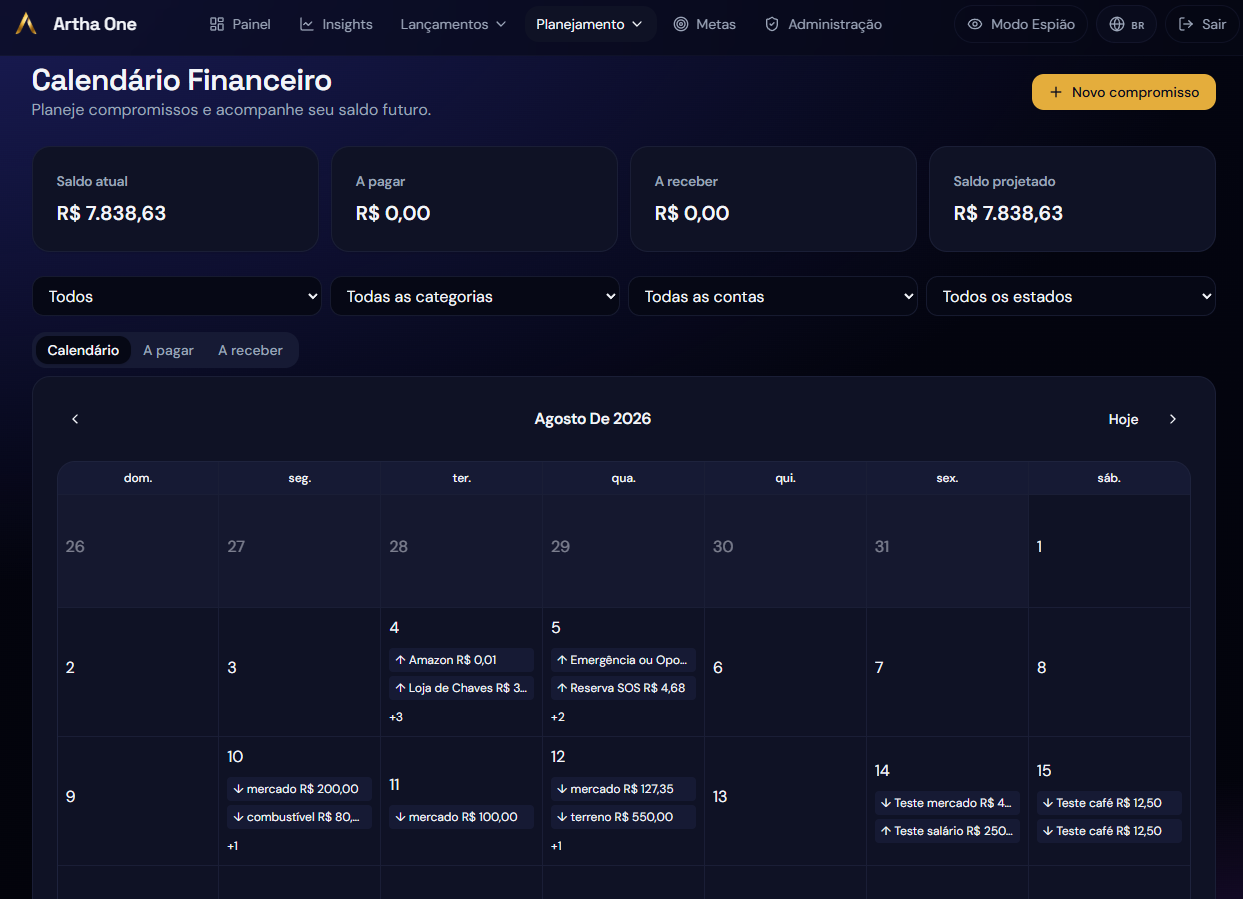Expand the Lançamentos menu
Viewport: 1243px width, 899px height.
[x=453, y=24]
